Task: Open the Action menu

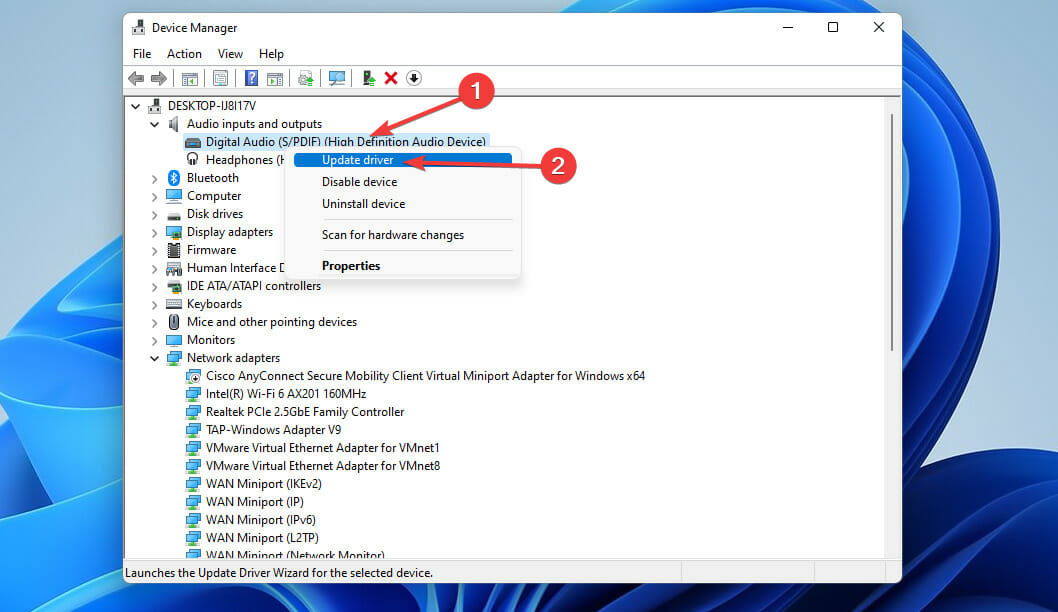Action: point(184,54)
